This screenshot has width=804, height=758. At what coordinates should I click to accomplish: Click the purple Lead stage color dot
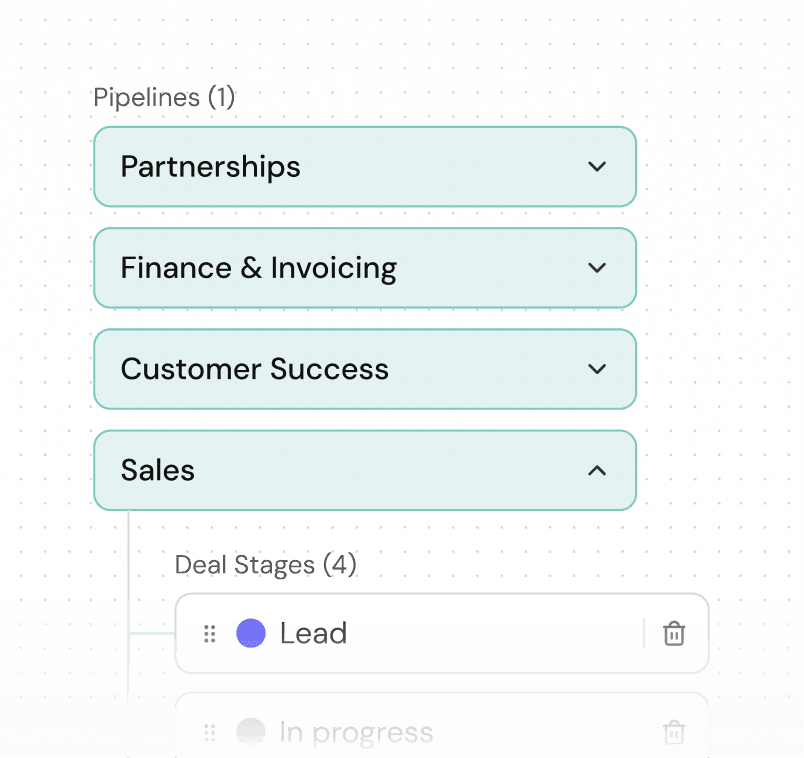(x=251, y=633)
